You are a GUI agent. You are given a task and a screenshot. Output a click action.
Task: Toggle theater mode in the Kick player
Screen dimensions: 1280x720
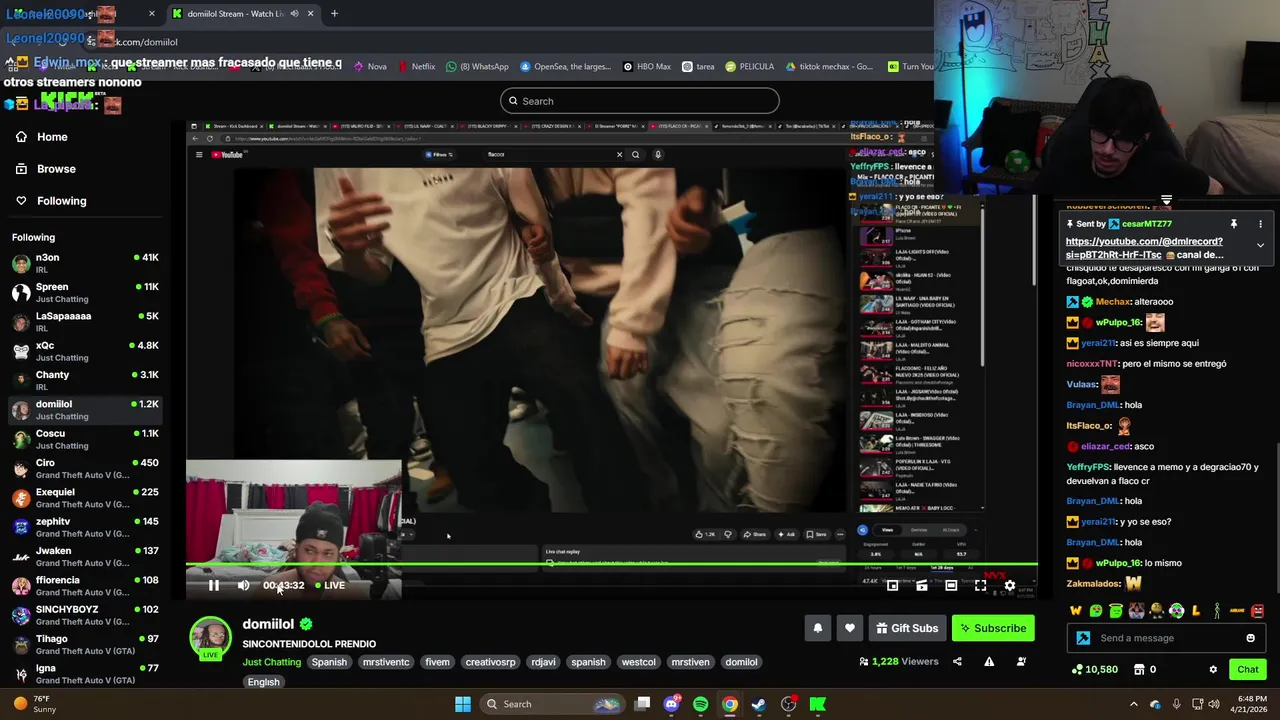point(951,585)
